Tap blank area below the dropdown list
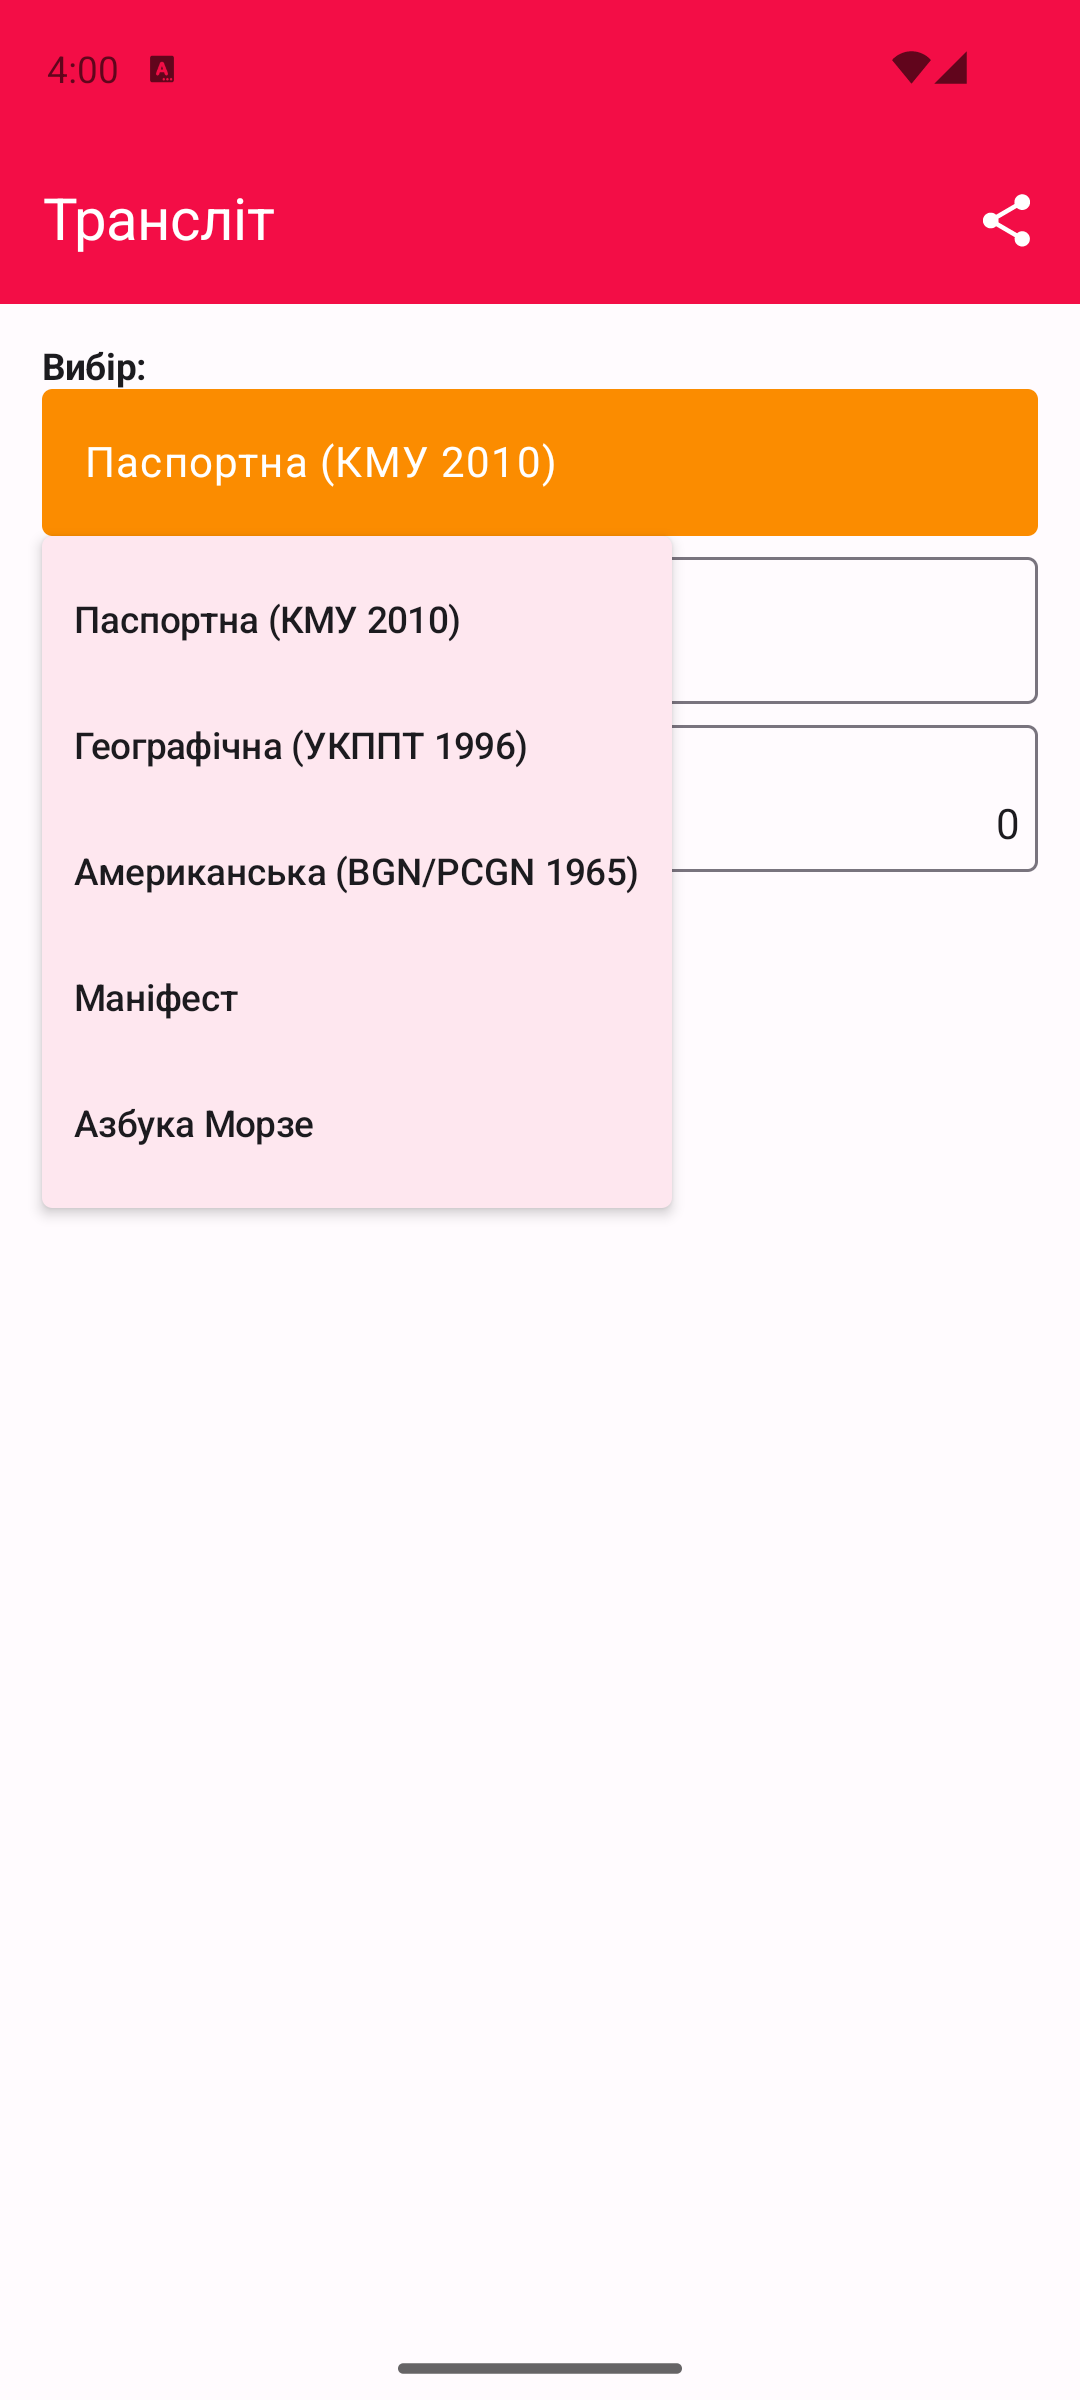This screenshot has width=1080, height=2400. pyautogui.click(x=540, y=1700)
